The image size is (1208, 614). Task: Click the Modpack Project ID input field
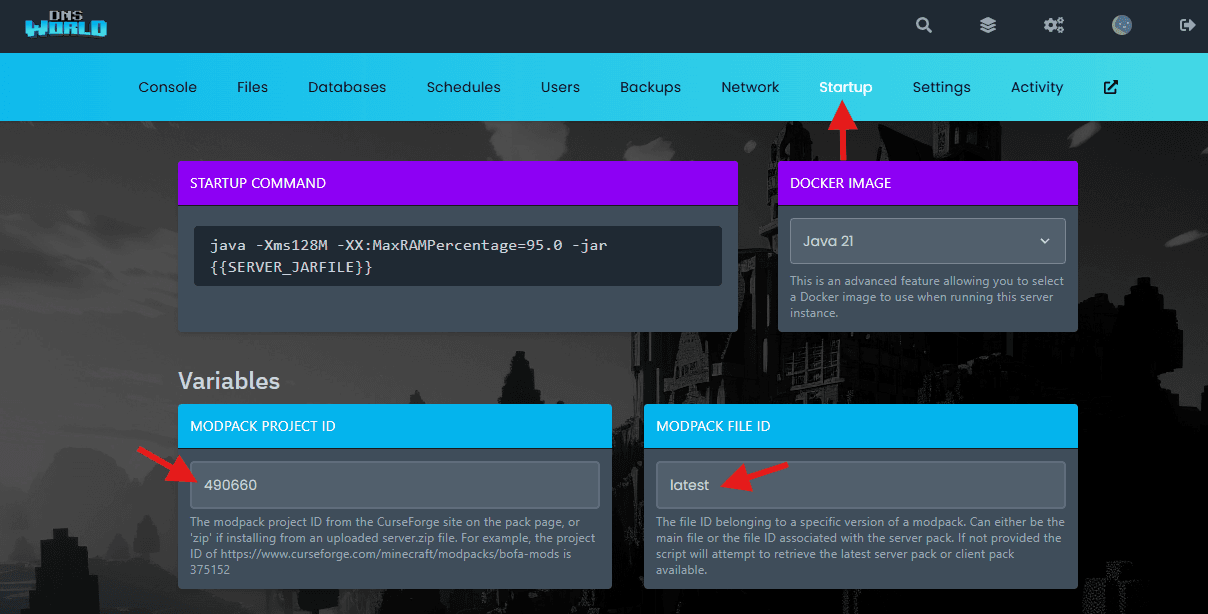click(x=395, y=485)
